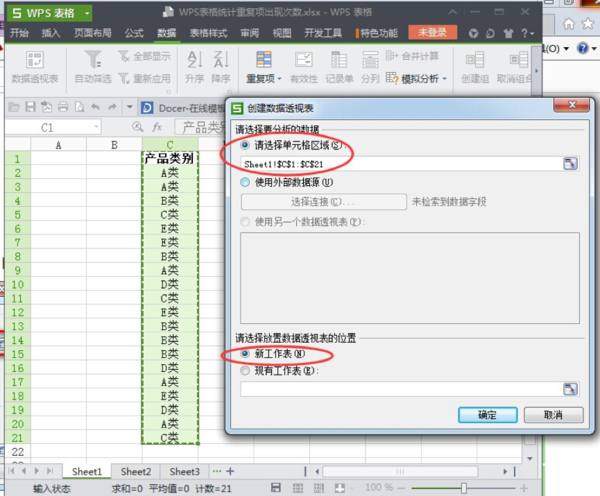
Task: Select column C header
Action: (x=170, y=145)
